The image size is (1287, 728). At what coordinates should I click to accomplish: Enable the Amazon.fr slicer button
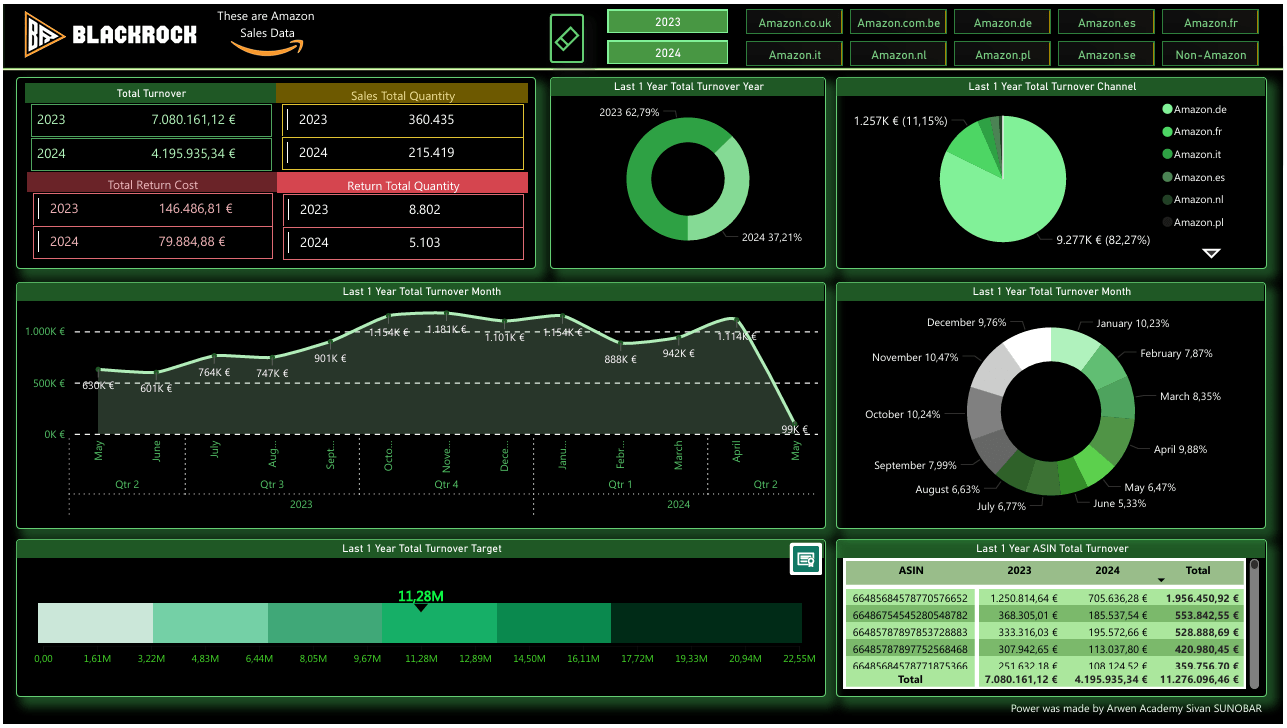1211,23
